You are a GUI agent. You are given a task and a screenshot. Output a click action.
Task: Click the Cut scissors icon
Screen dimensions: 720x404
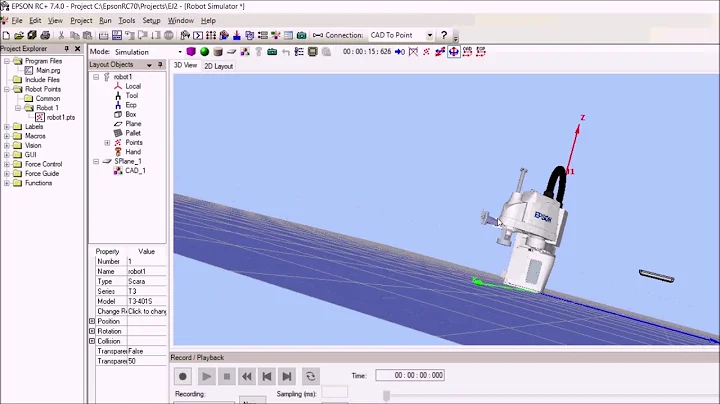[x=61, y=35]
